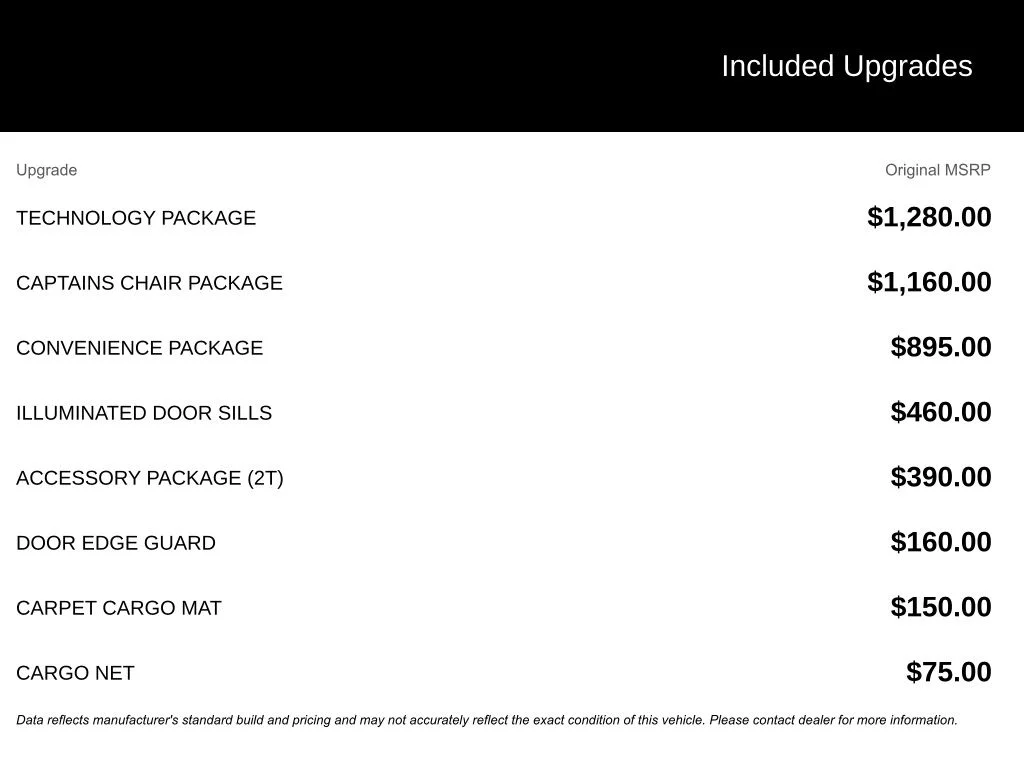
Task: Click the $1,160.00 price value
Action: pos(929,282)
